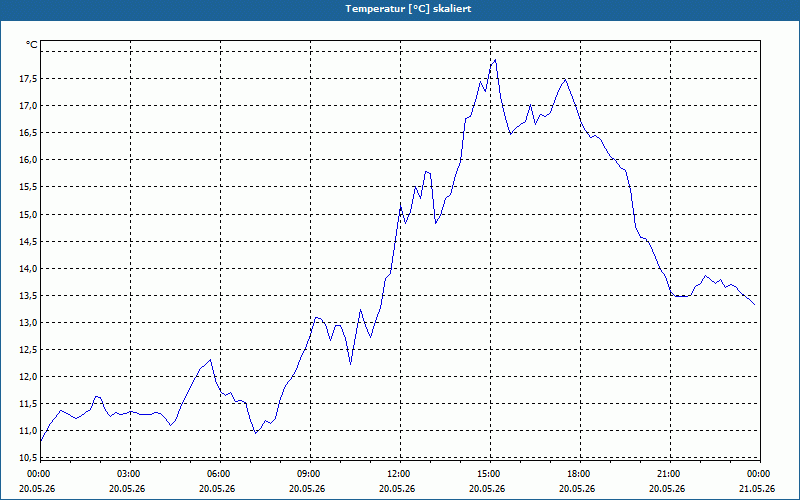Click the 10,5 y-axis value
This screenshot has height=500, width=800.
coord(28,458)
